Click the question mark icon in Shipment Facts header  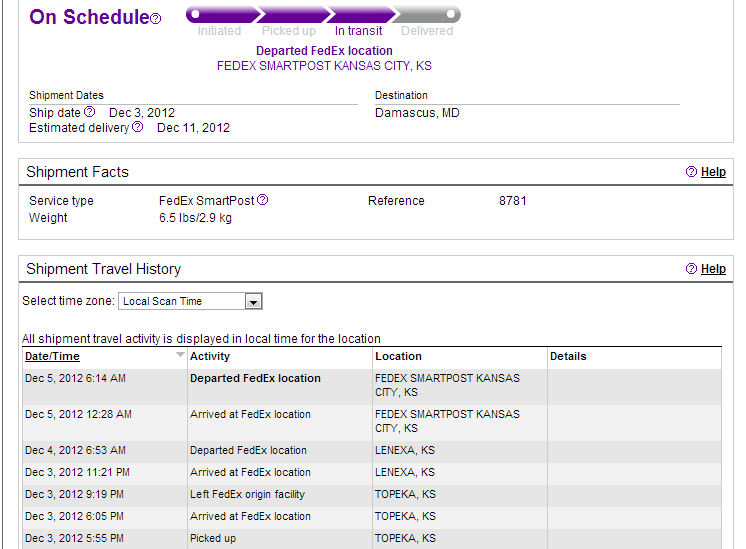(691, 172)
